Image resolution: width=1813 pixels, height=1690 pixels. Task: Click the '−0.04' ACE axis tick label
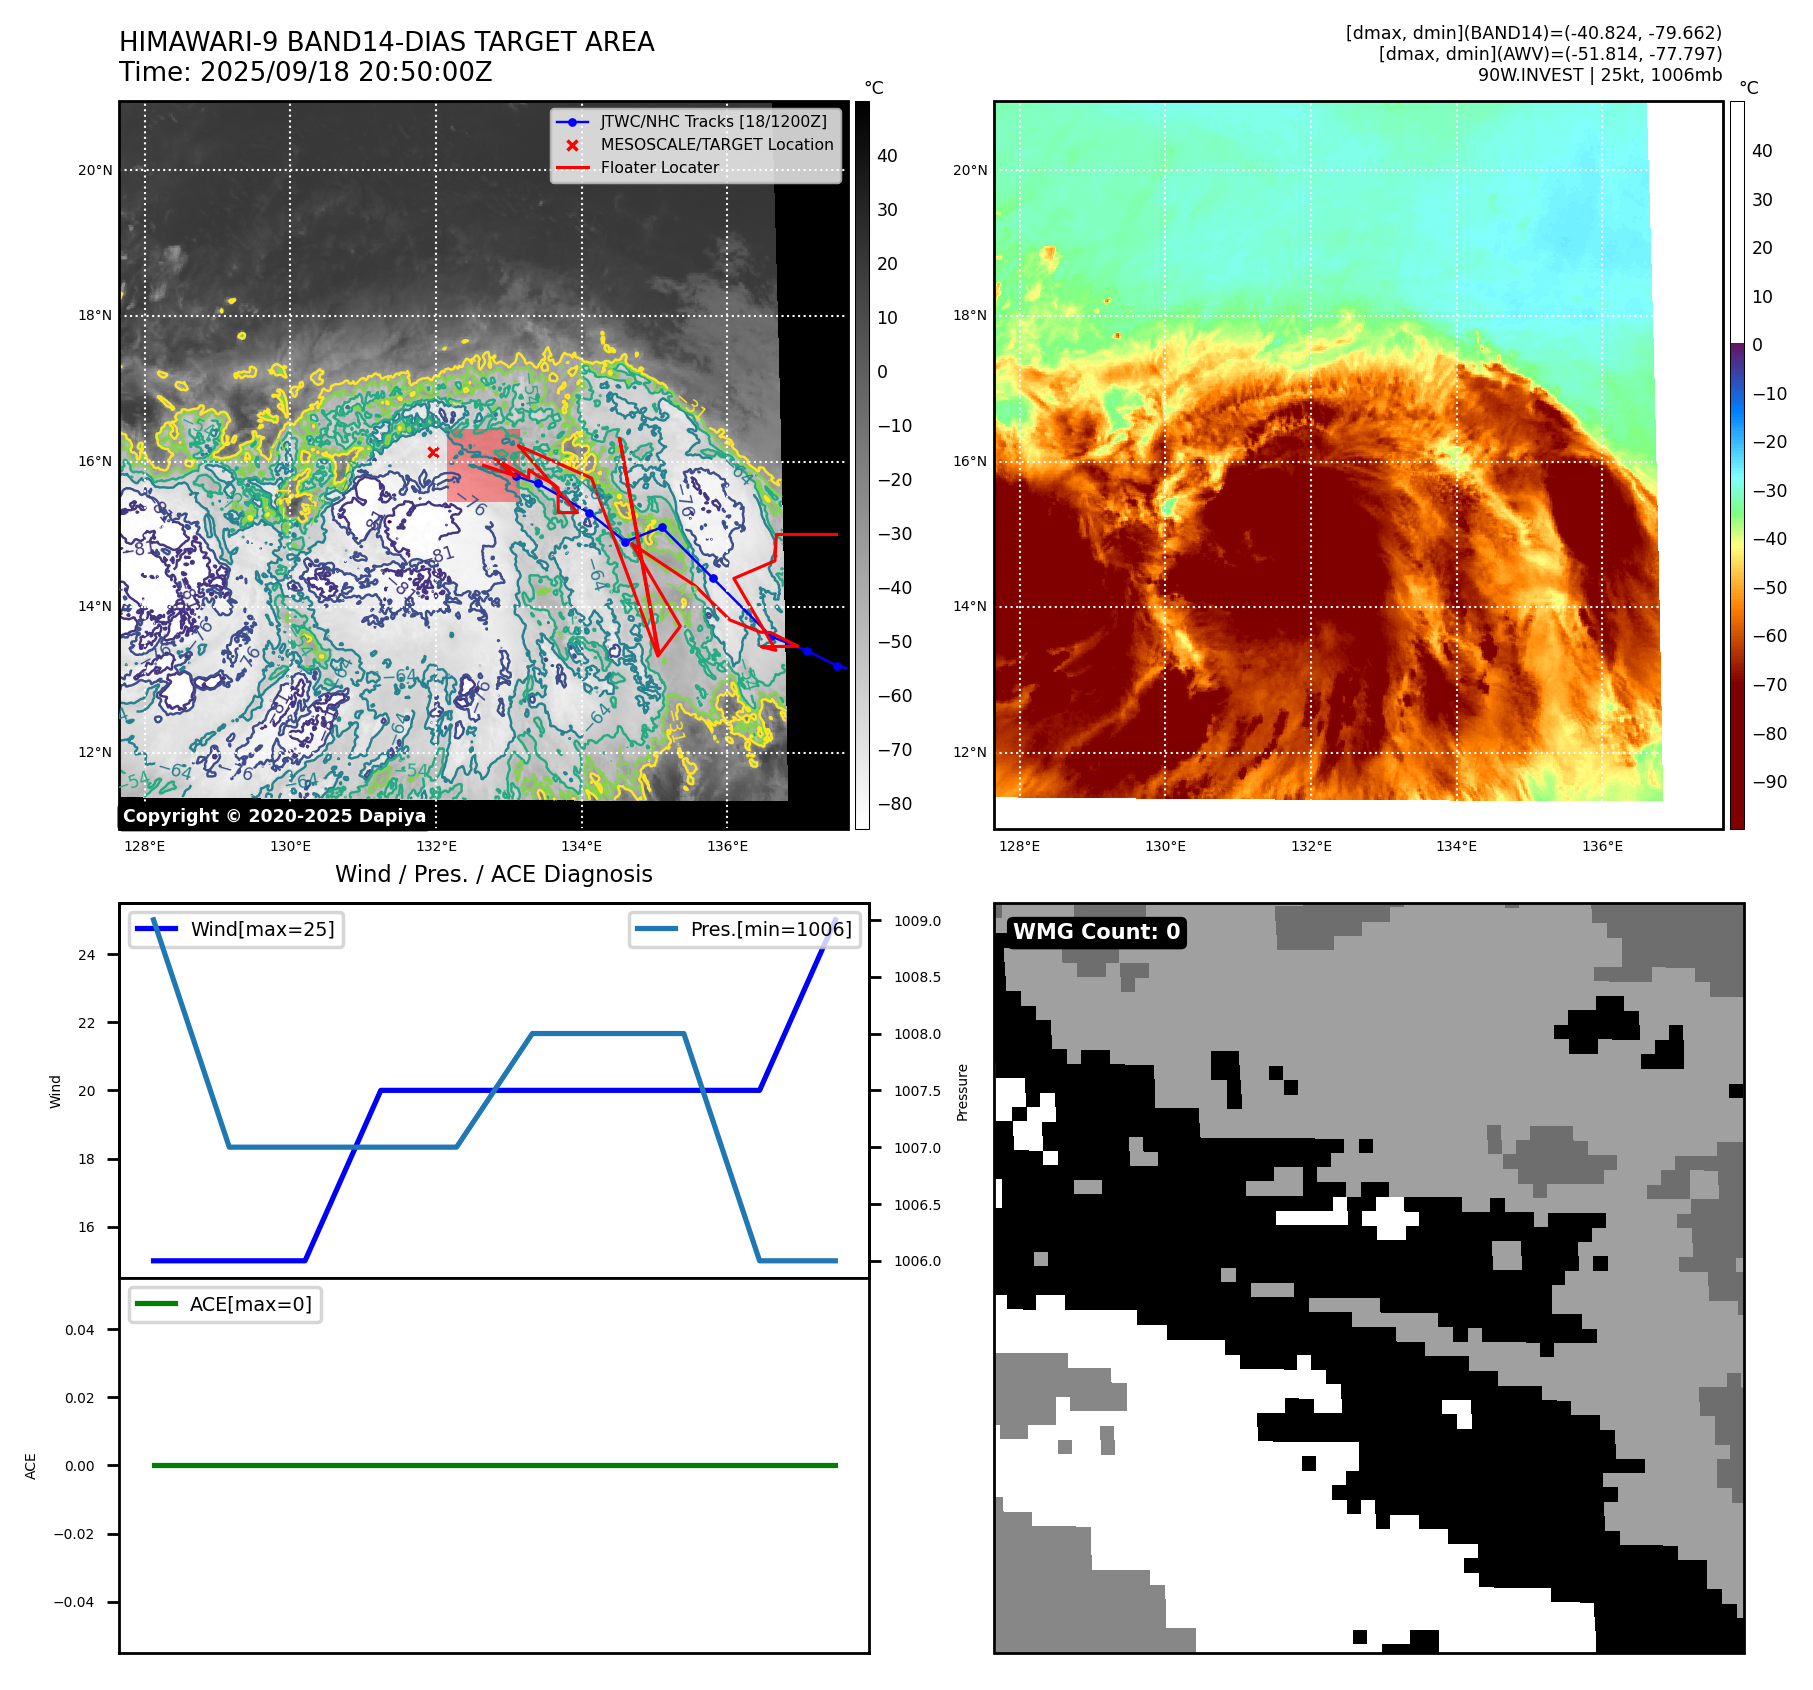click(74, 1602)
